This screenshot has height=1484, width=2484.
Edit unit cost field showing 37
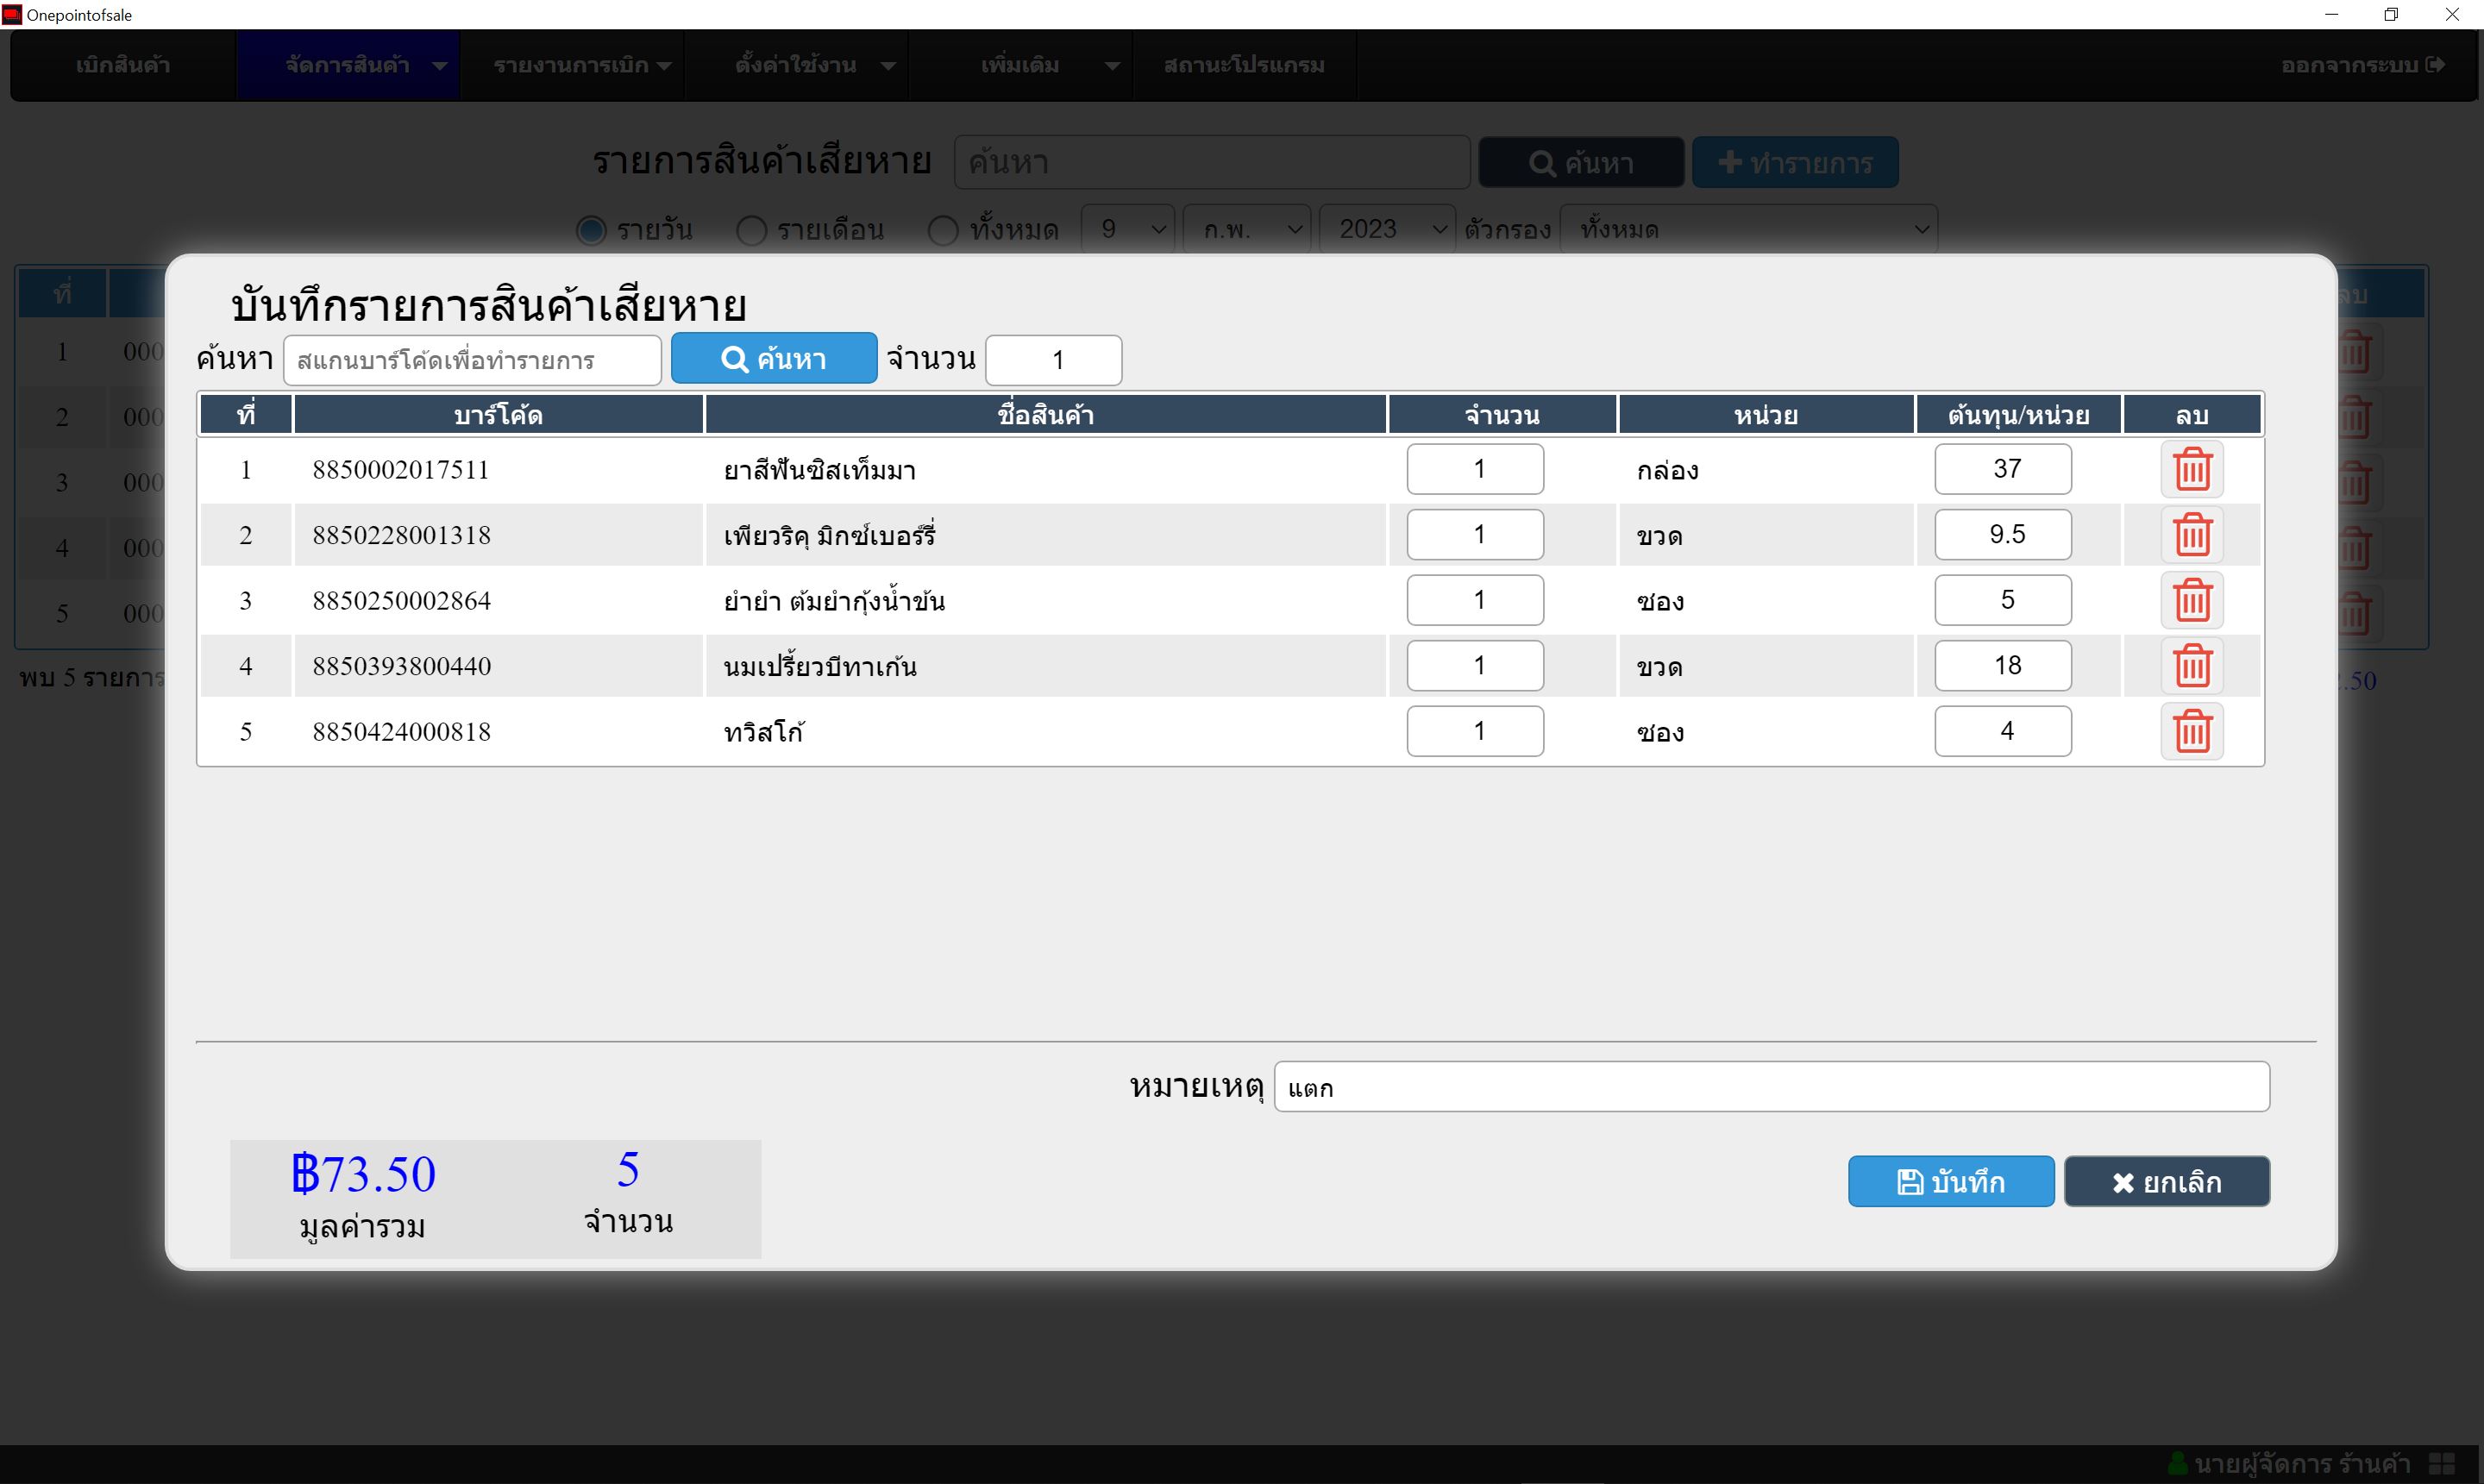coord(2003,469)
